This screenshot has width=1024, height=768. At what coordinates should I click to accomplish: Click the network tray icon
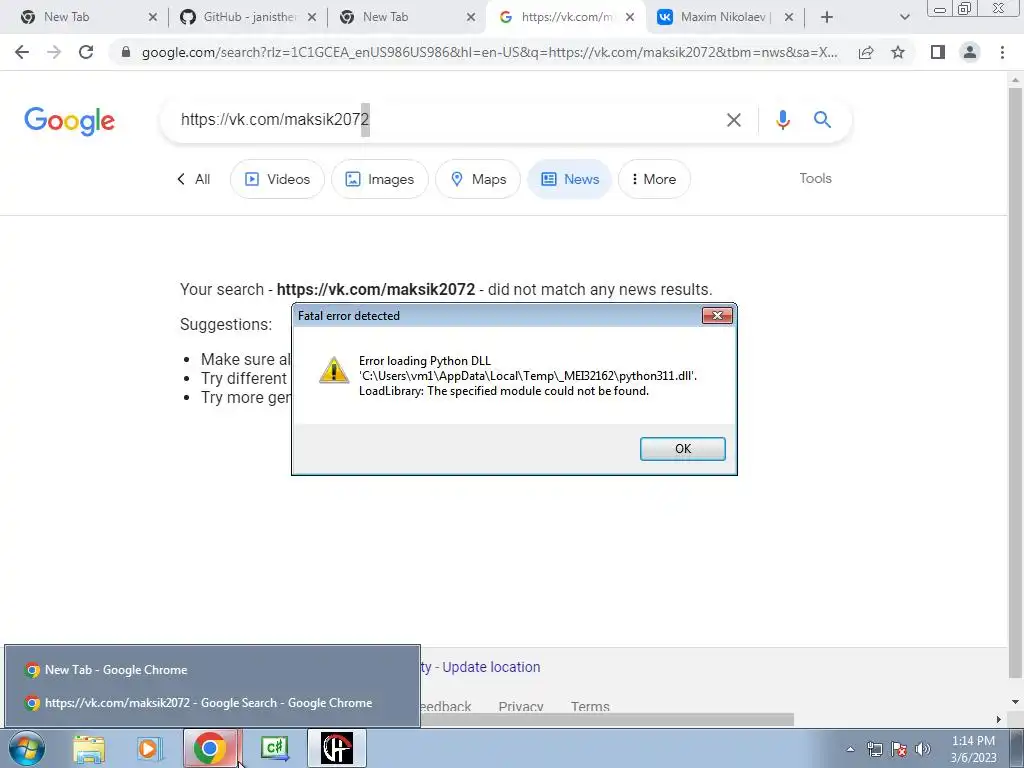click(x=874, y=749)
